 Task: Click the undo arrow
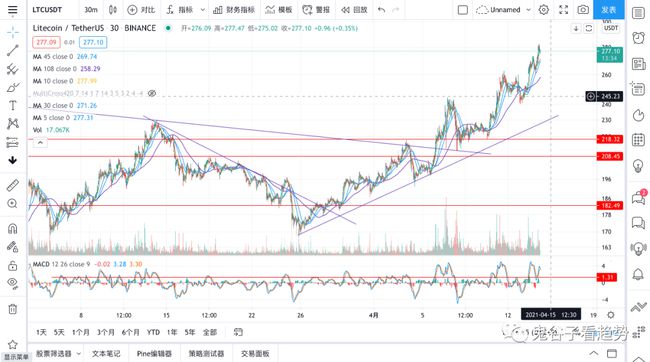pos(381,10)
